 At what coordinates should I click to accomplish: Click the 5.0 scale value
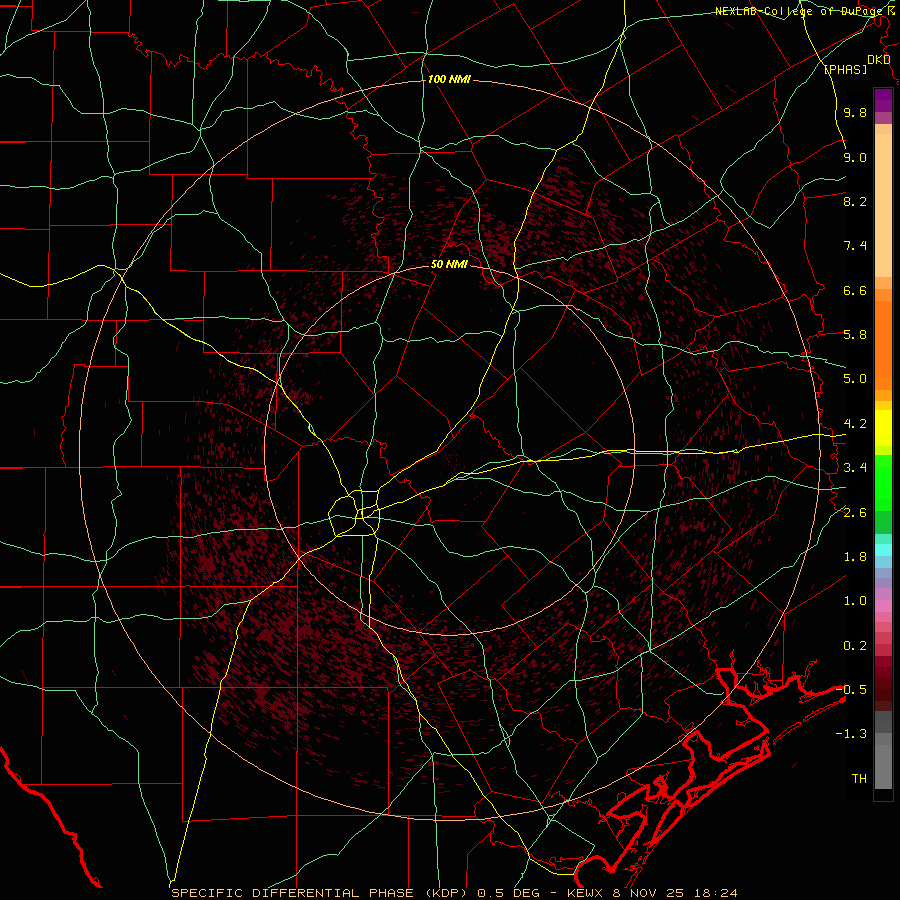point(855,379)
